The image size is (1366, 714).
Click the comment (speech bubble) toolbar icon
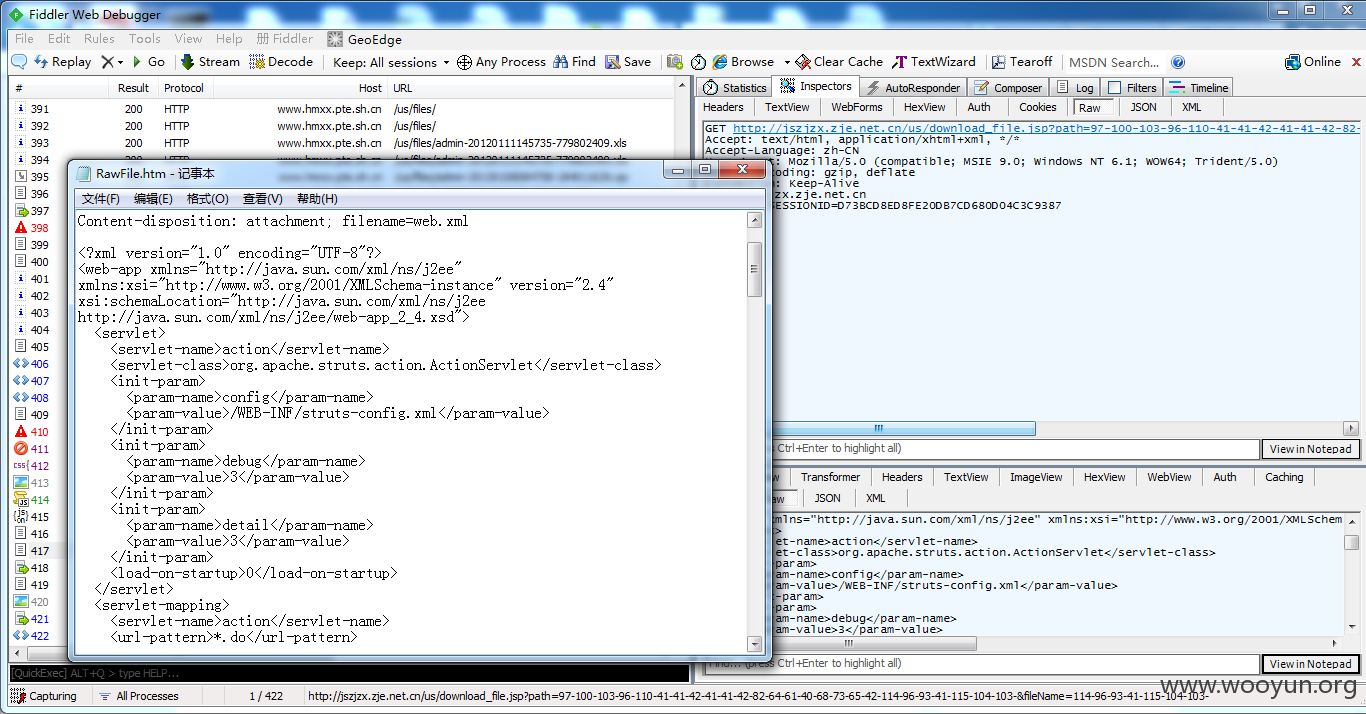[x=19, y=62]
